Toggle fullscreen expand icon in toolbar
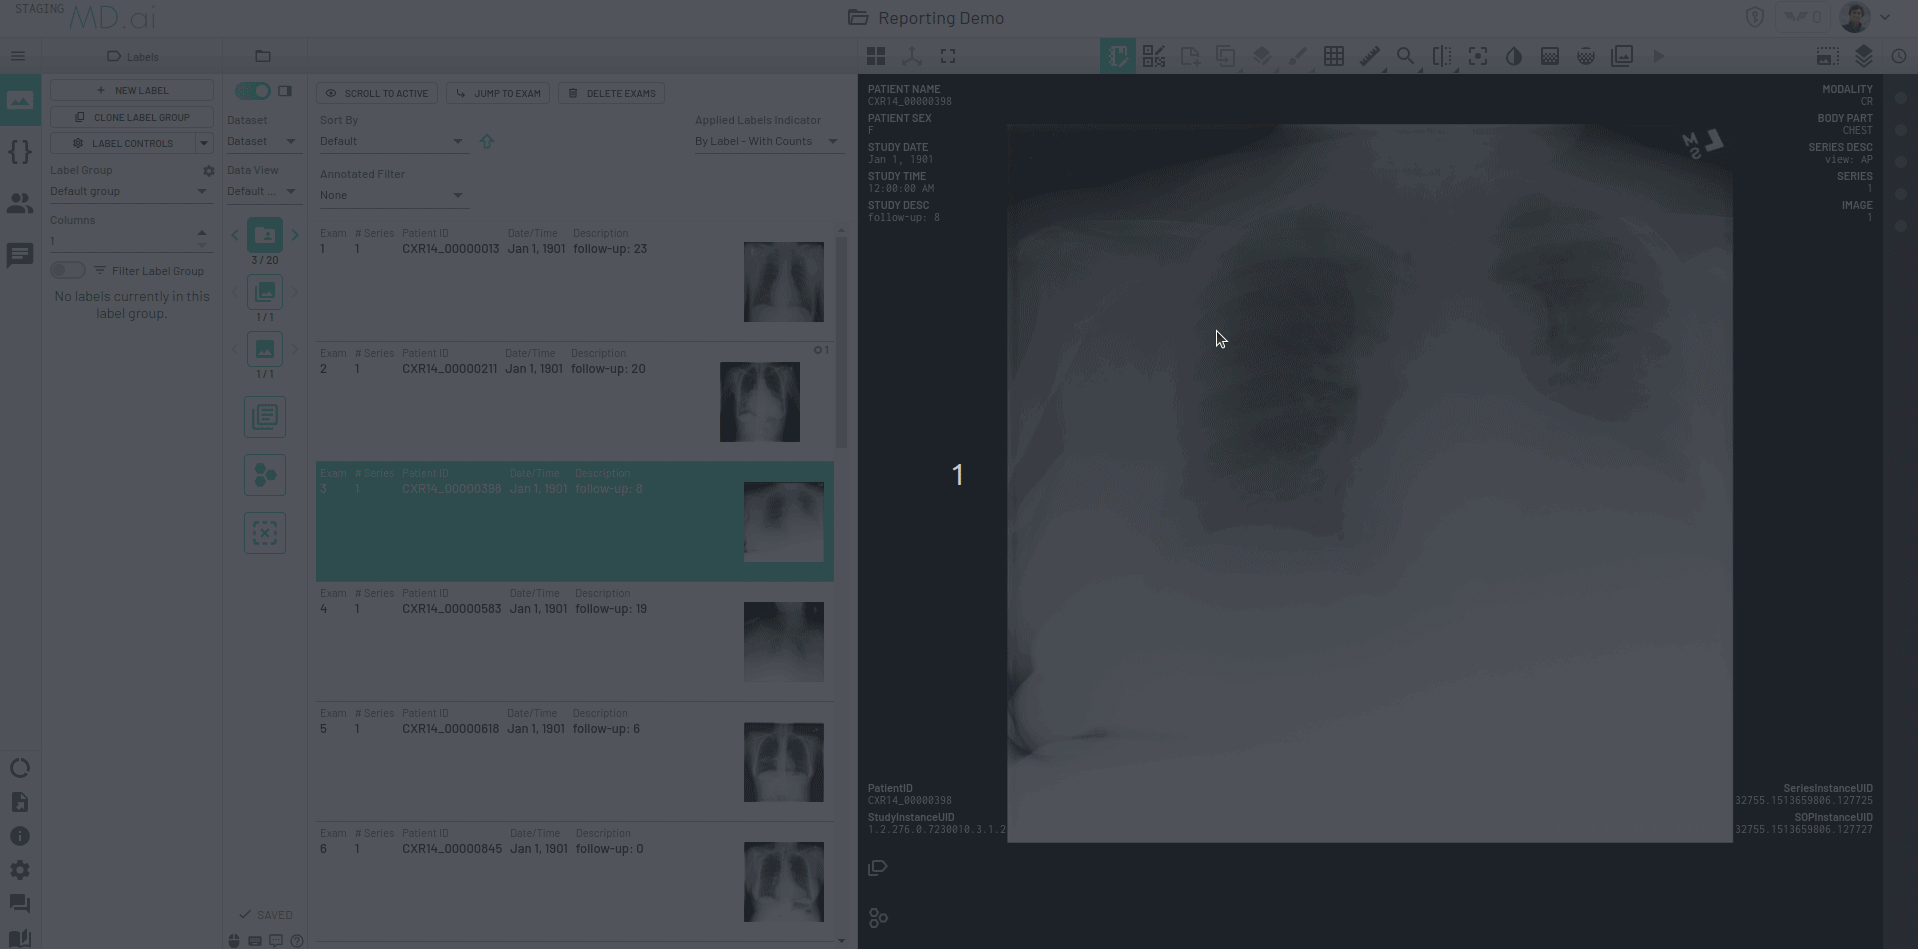Viewport: 1918px width, 949px height. coord(947,56)
